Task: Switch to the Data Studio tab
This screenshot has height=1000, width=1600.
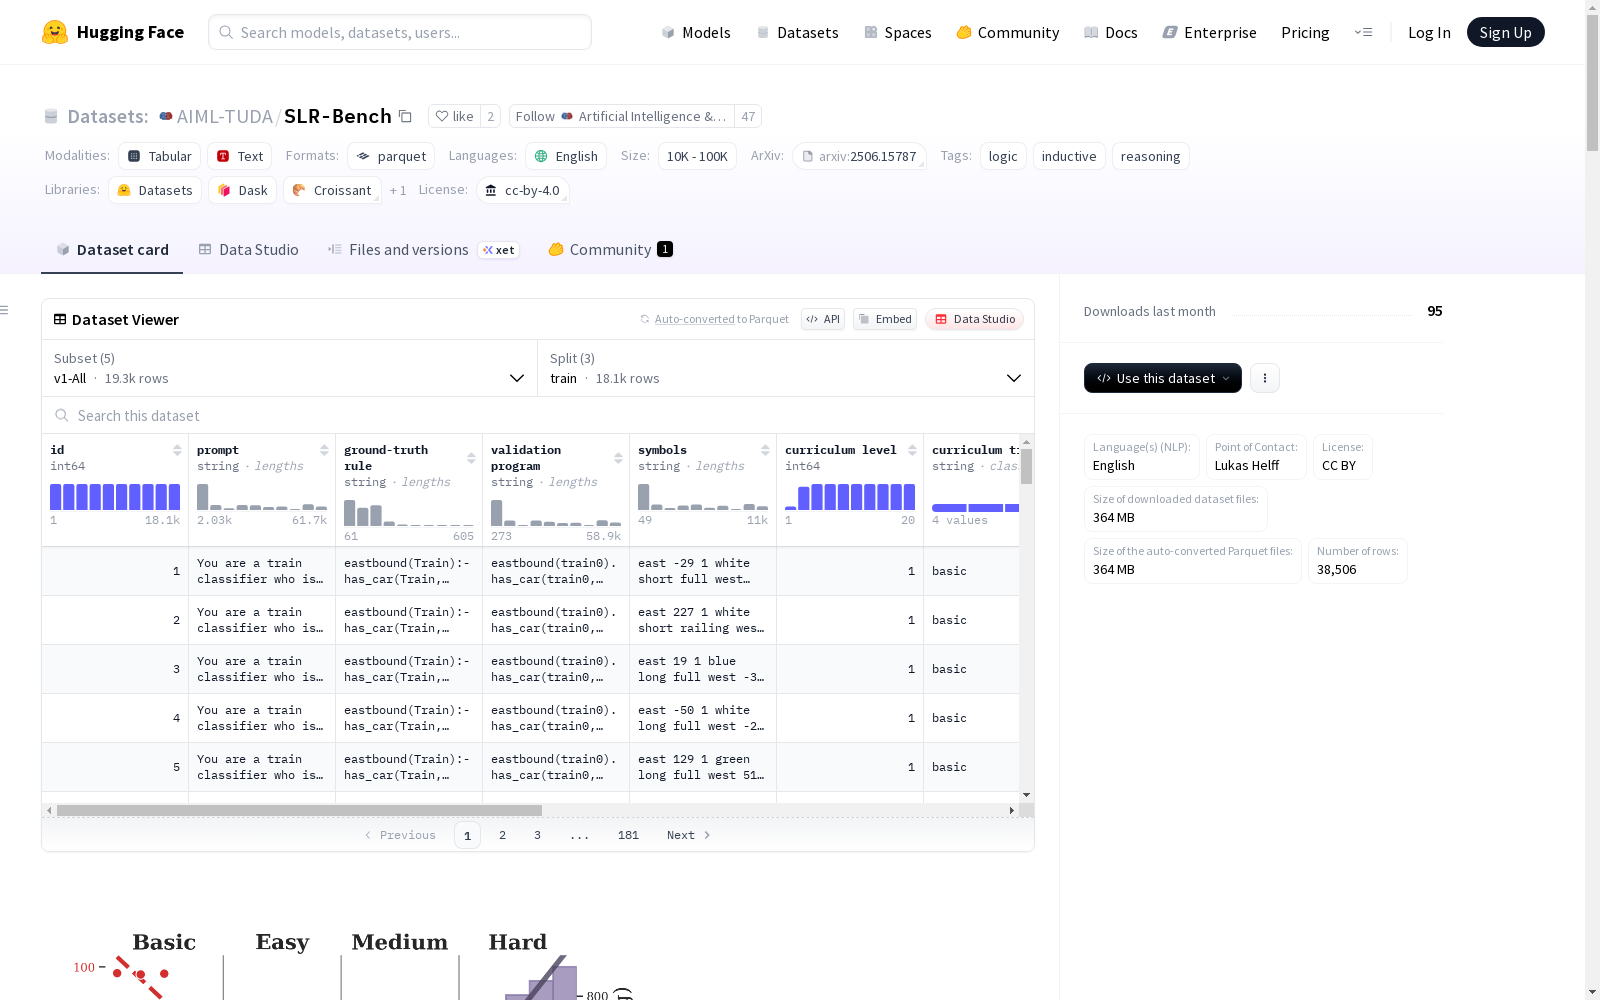Action: tap(248, 250)
